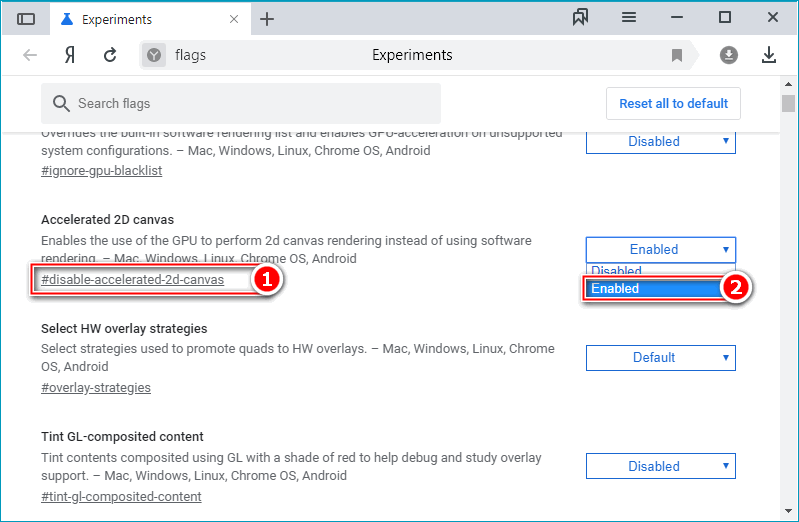
Task: Open the browser hamburger menu
Action: coord(629,18)
